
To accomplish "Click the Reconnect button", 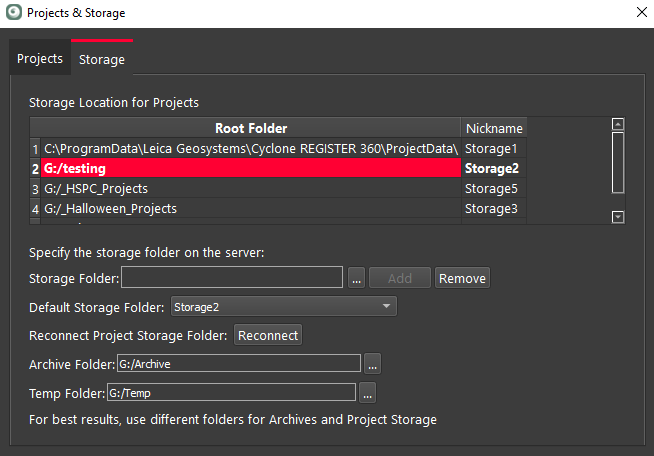I will tap(268, 335).
